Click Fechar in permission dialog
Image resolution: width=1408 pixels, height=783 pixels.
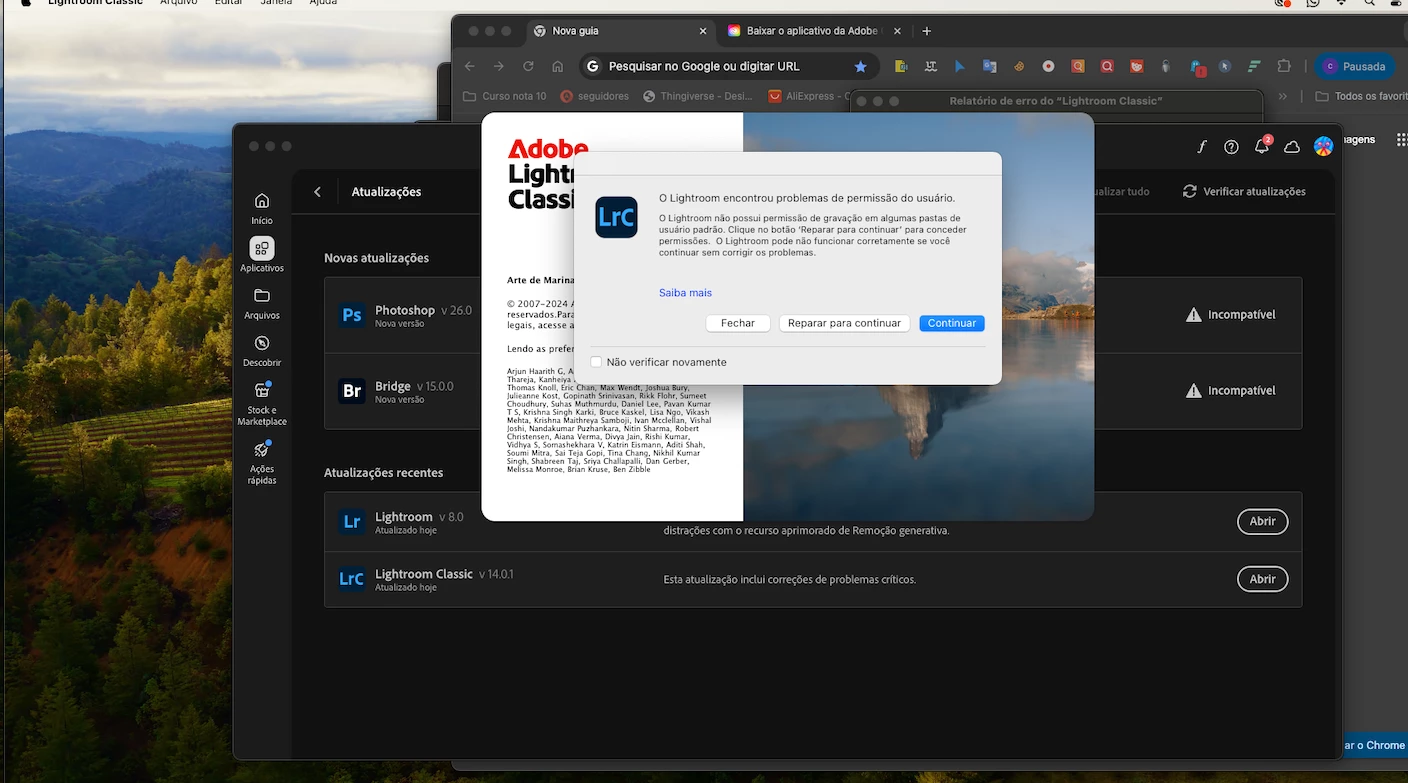(x=738, y=323)
